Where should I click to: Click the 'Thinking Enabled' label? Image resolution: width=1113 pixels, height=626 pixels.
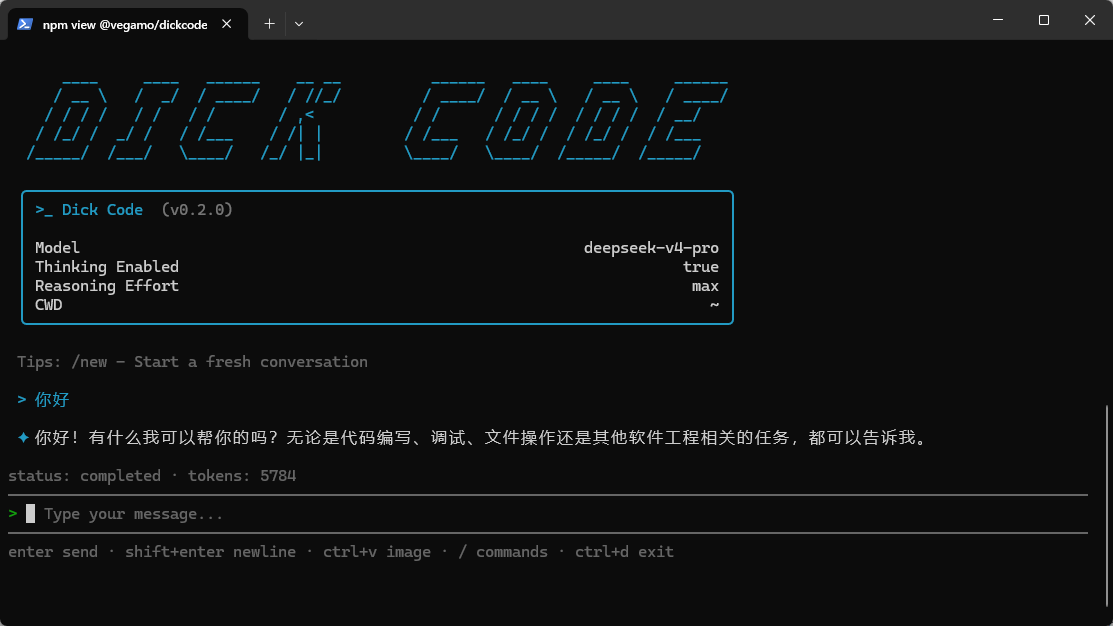coord(106,267)
